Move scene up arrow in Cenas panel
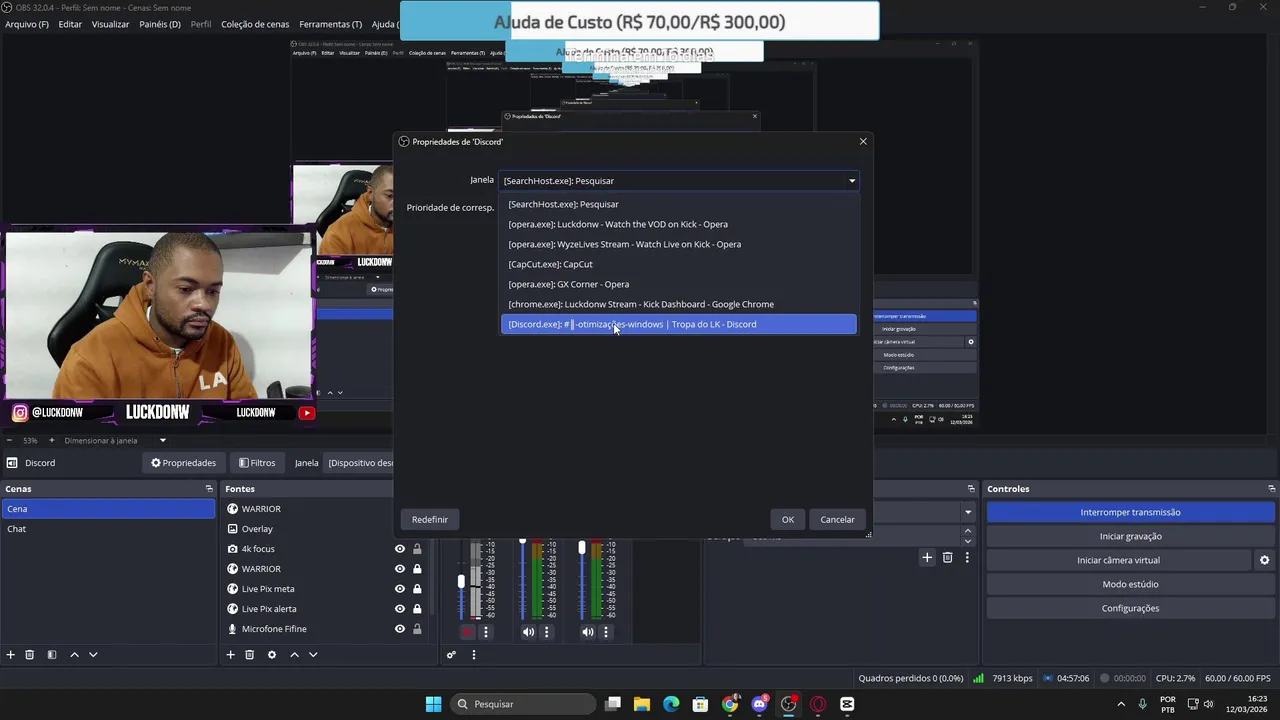Viewport: 1280px width, 720px height. tap(74, 655)
